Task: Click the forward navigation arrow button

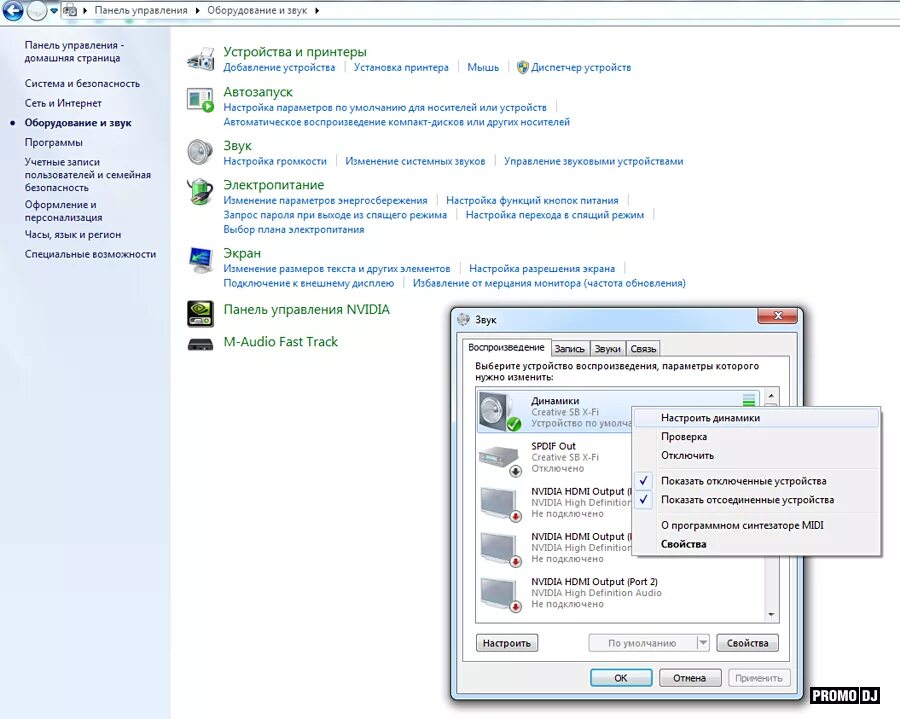Action: (36, 10)
